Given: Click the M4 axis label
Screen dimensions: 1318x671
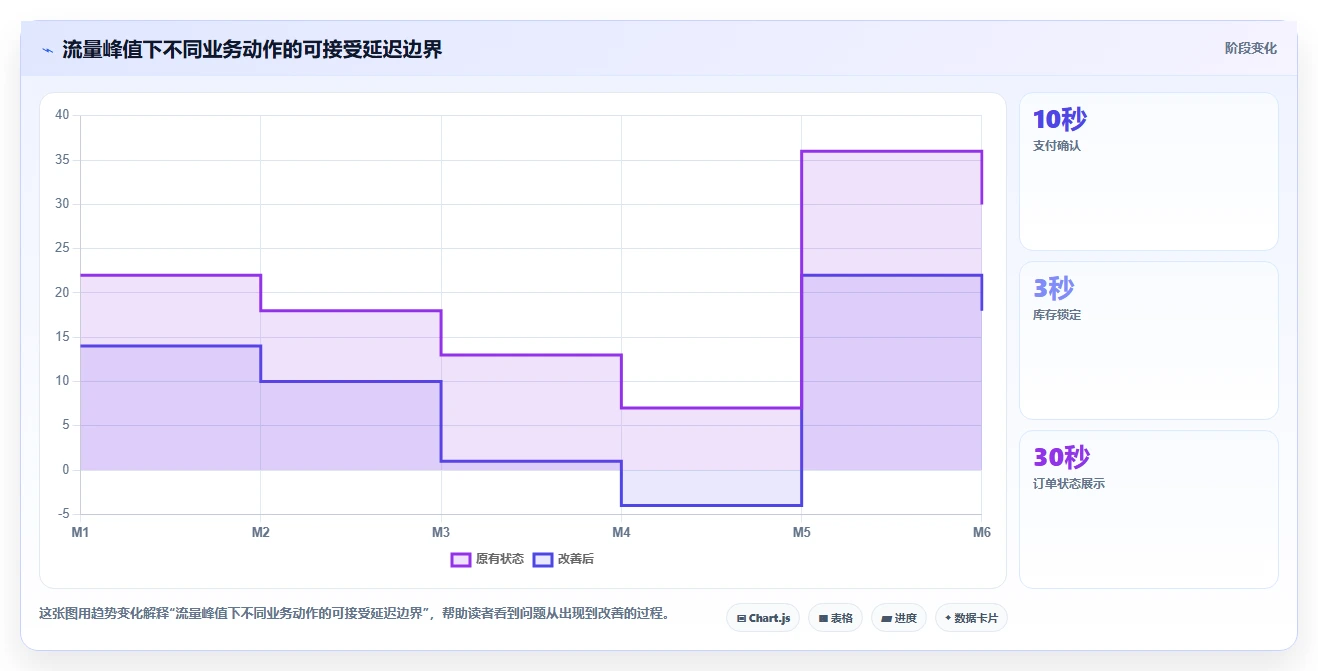Looking at the screenshot, I should [621, 532].
